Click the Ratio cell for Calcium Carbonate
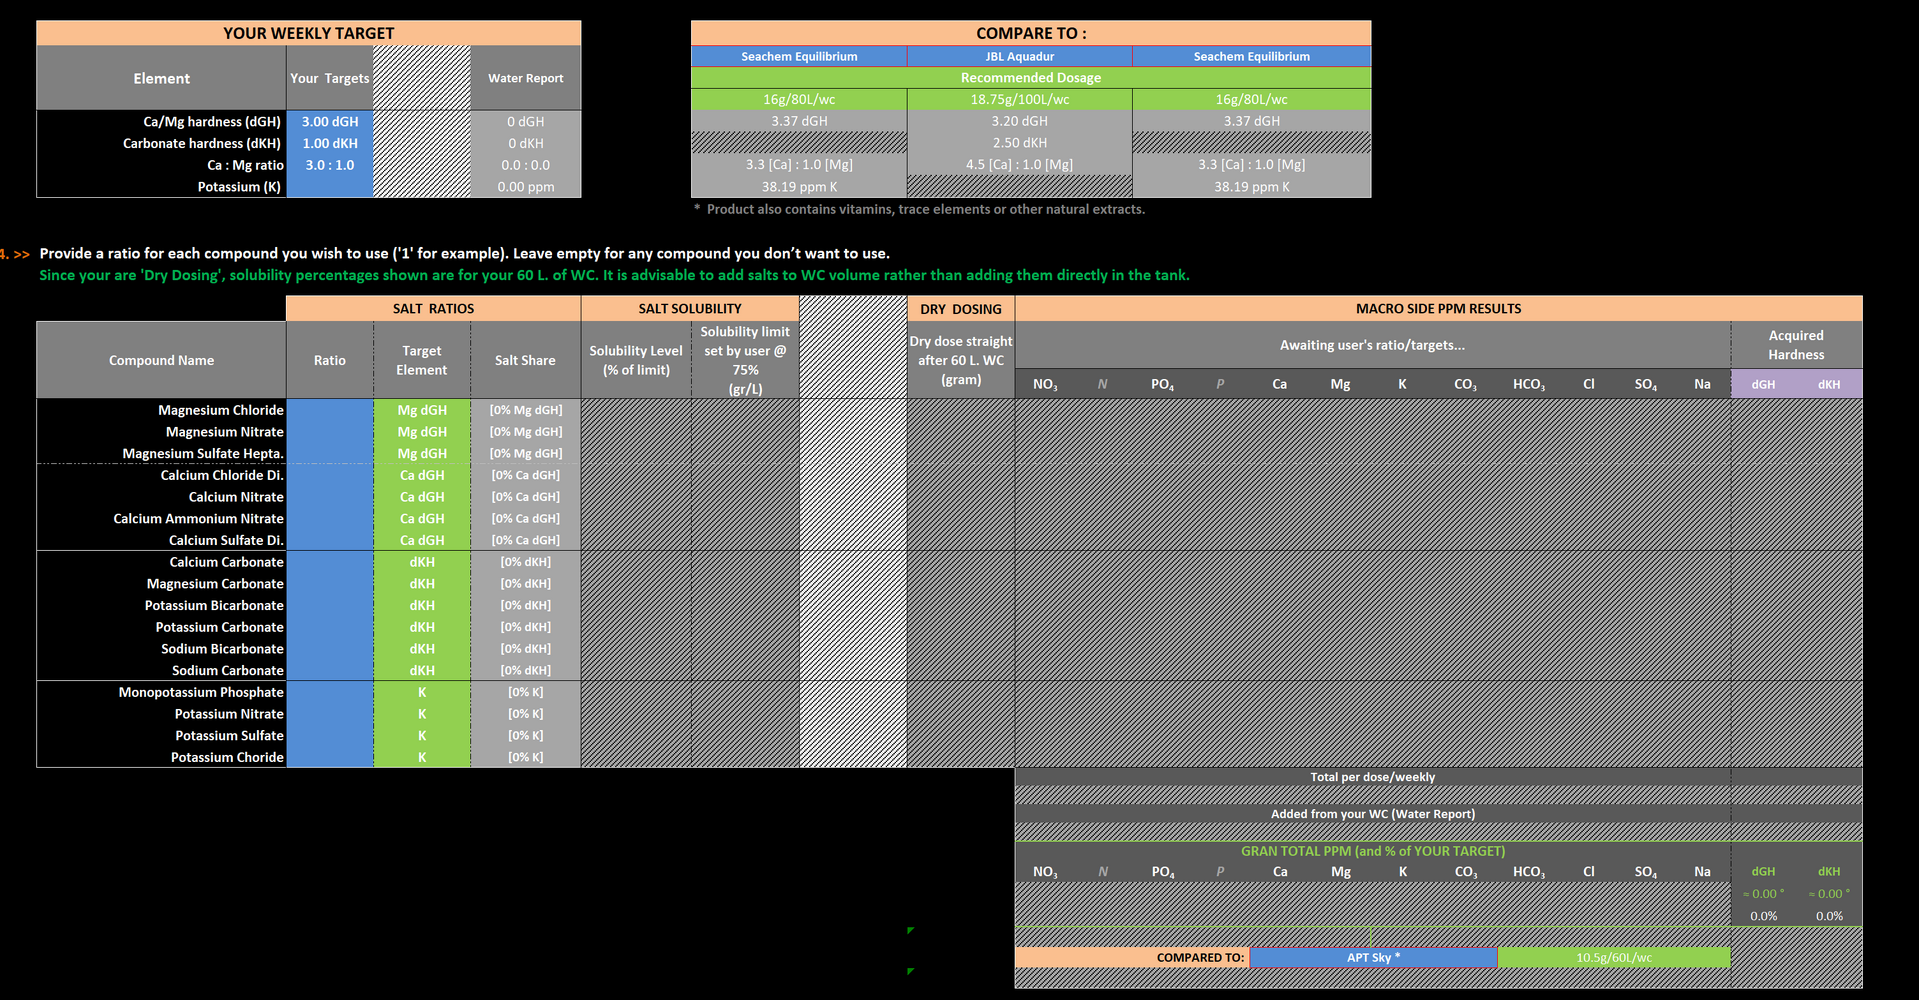Screen dimensions: 1919x1000 click(x=330, y=562)
